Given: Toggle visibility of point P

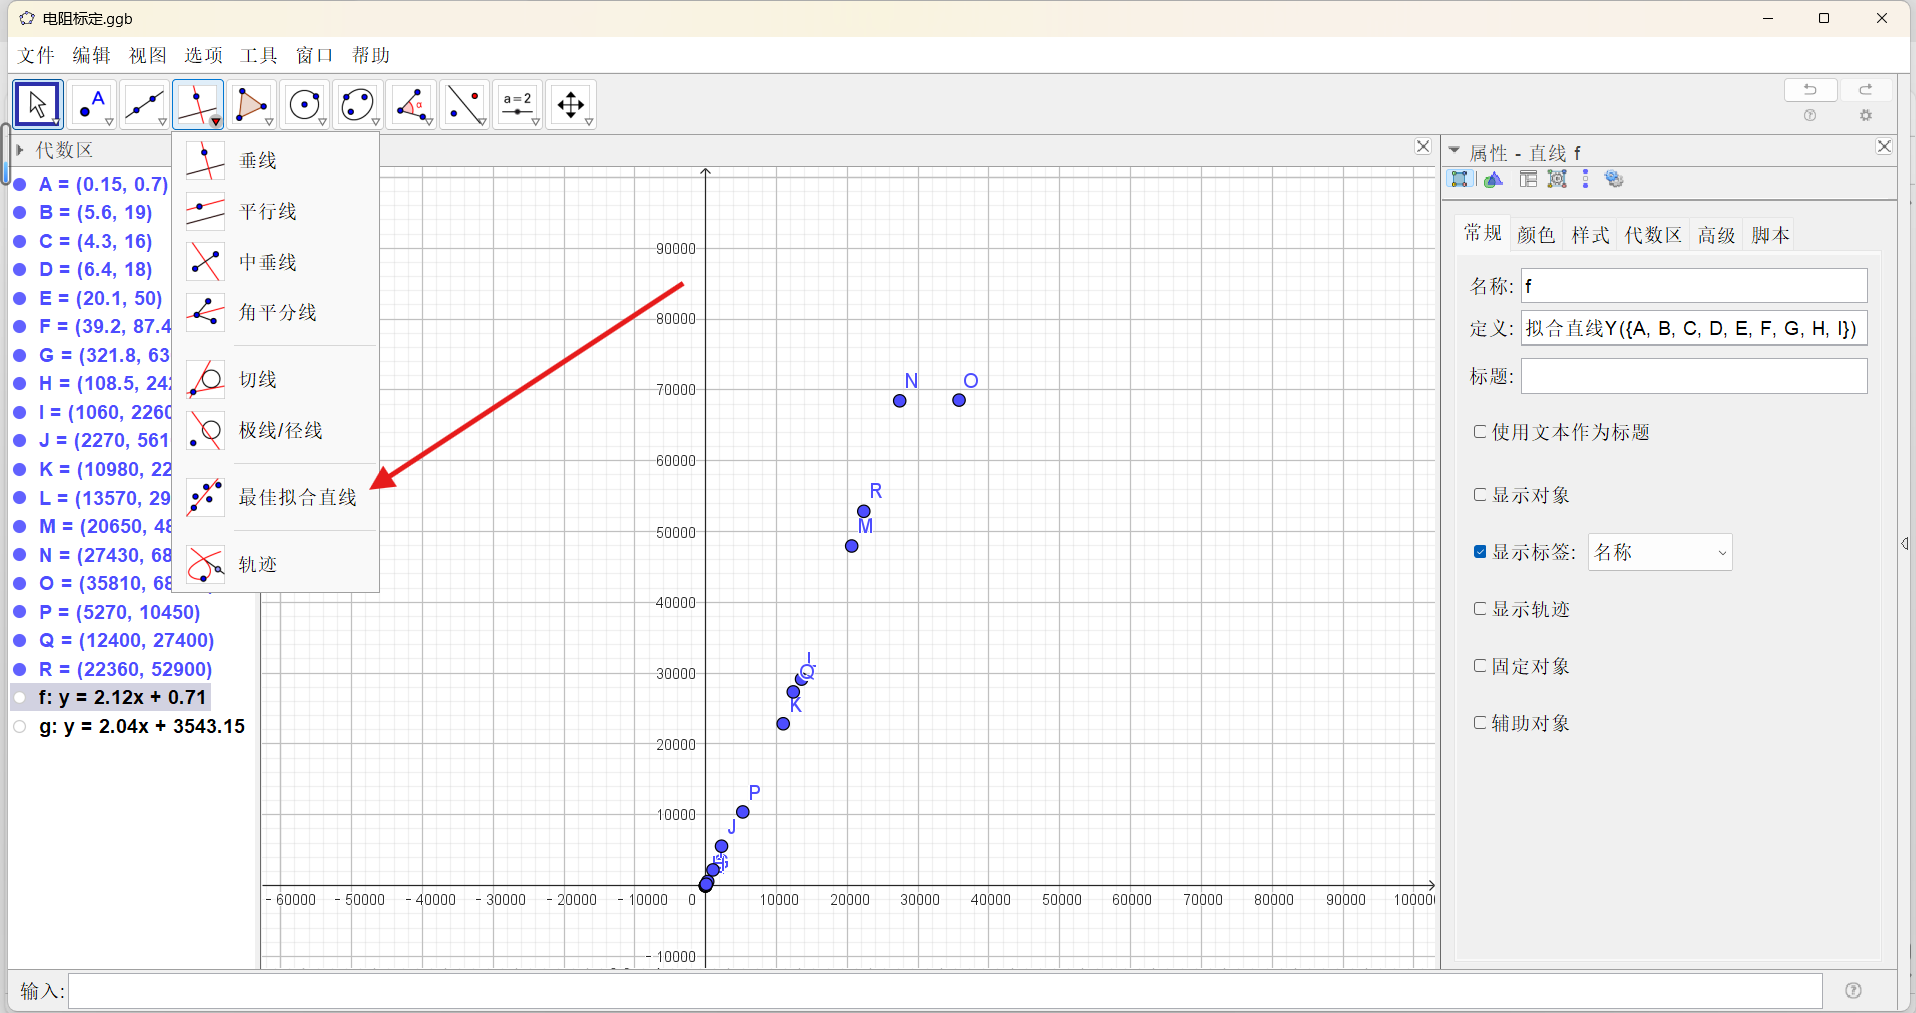Looking at the screenshot, I should 19,612.
